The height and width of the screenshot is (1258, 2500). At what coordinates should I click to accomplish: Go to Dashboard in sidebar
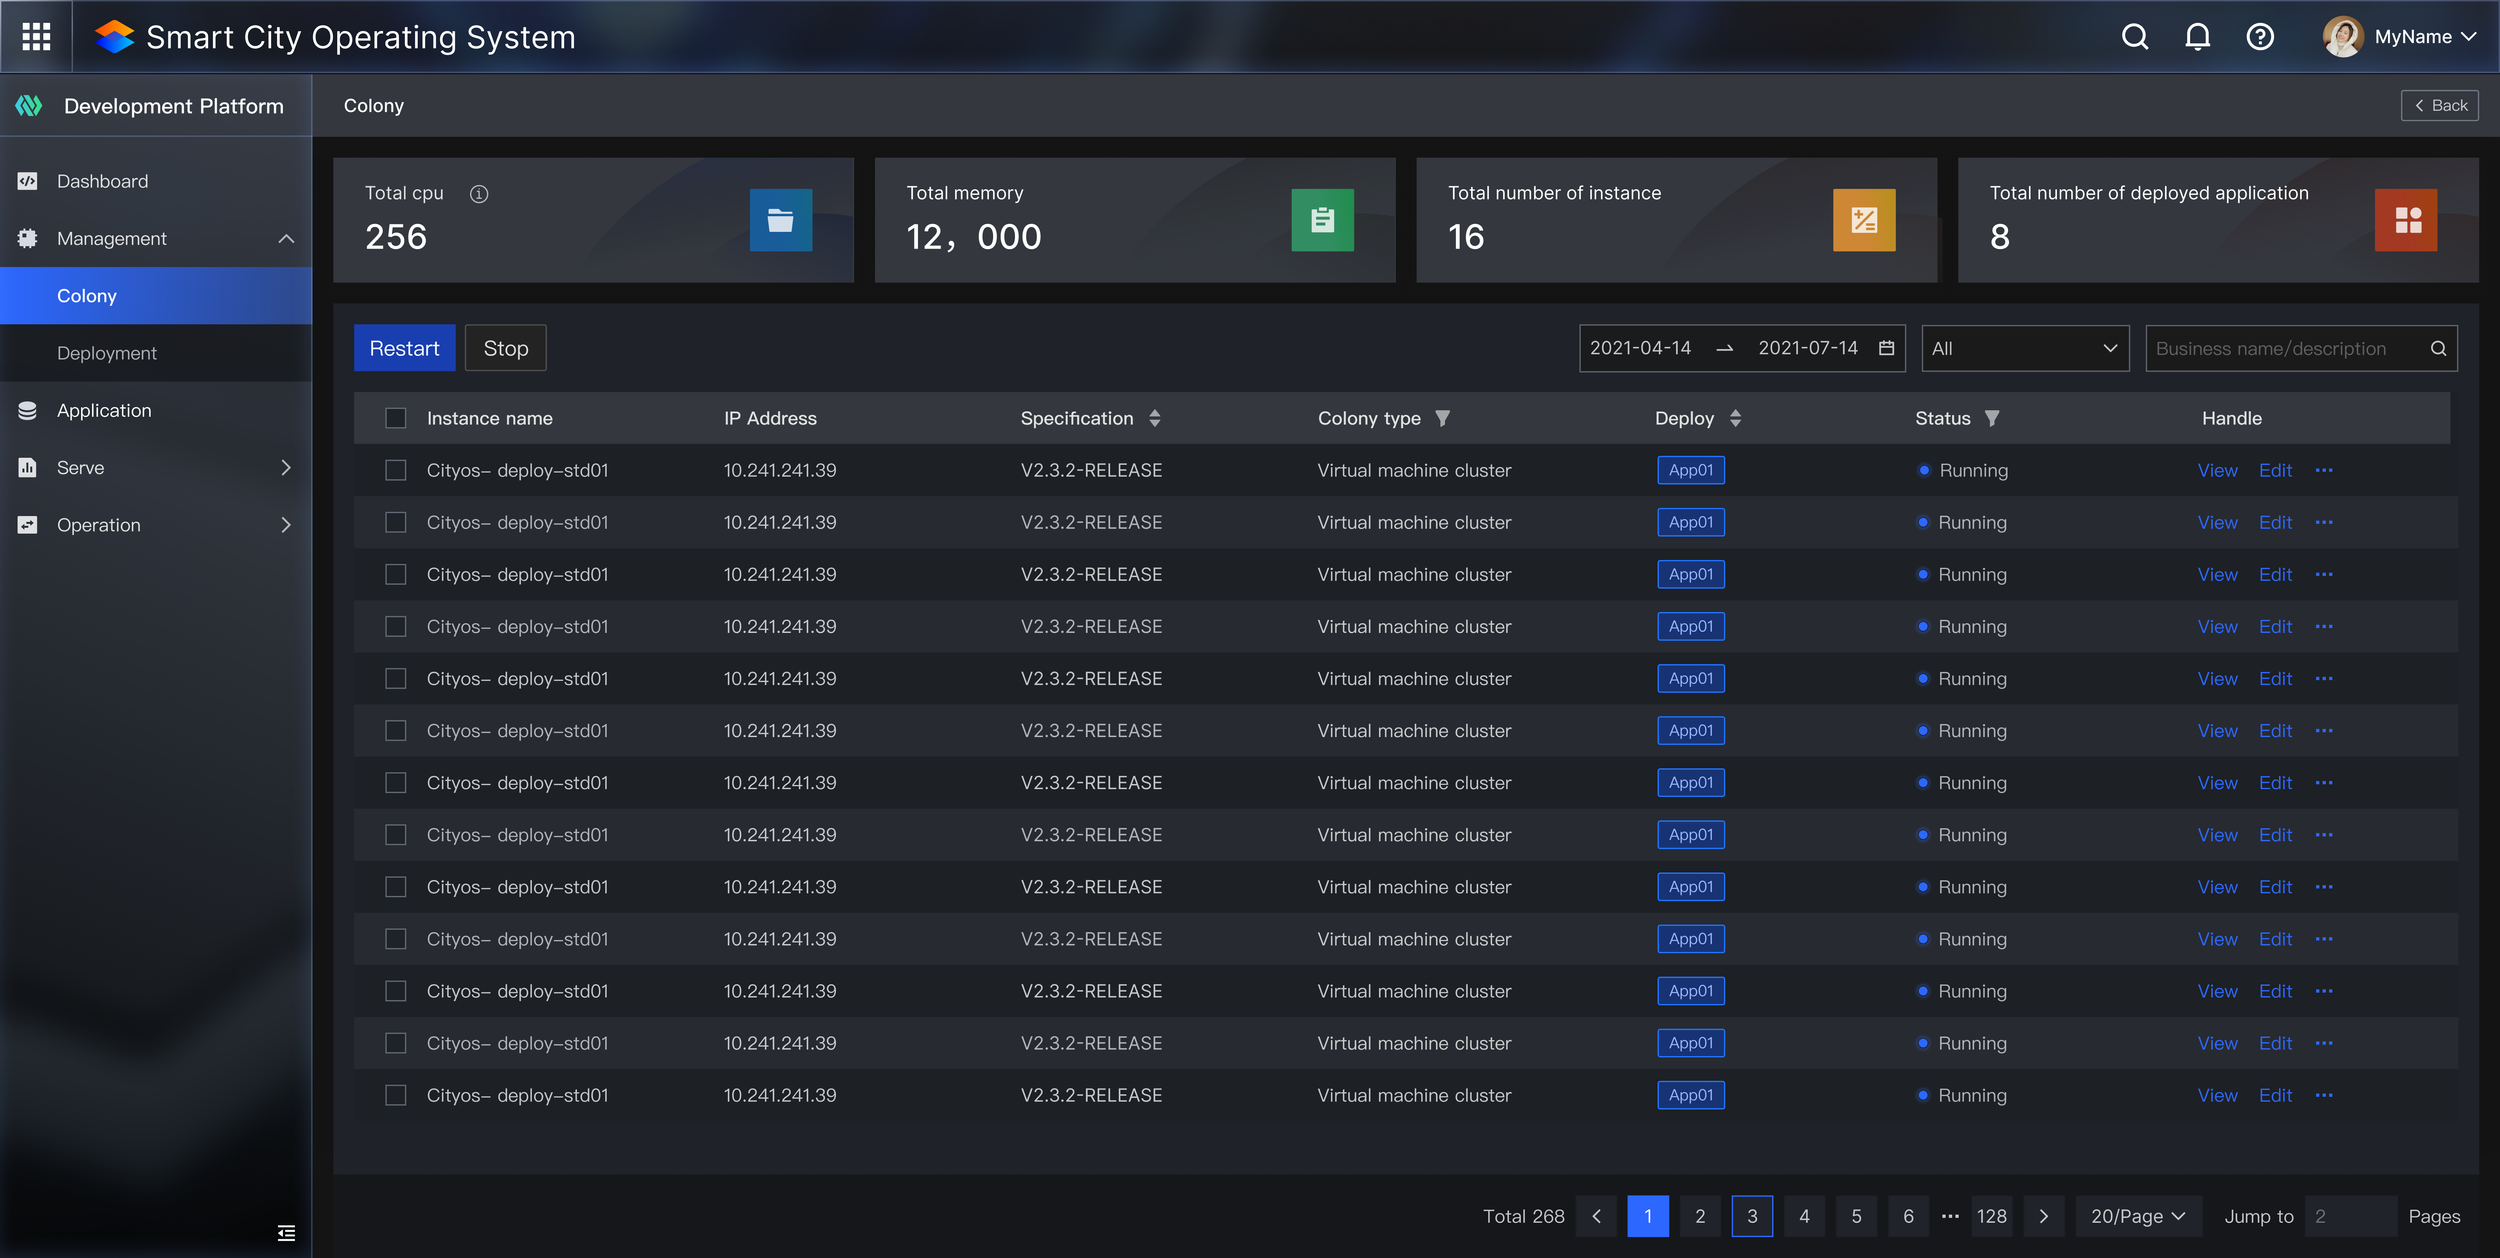click(x=102, y=181)
